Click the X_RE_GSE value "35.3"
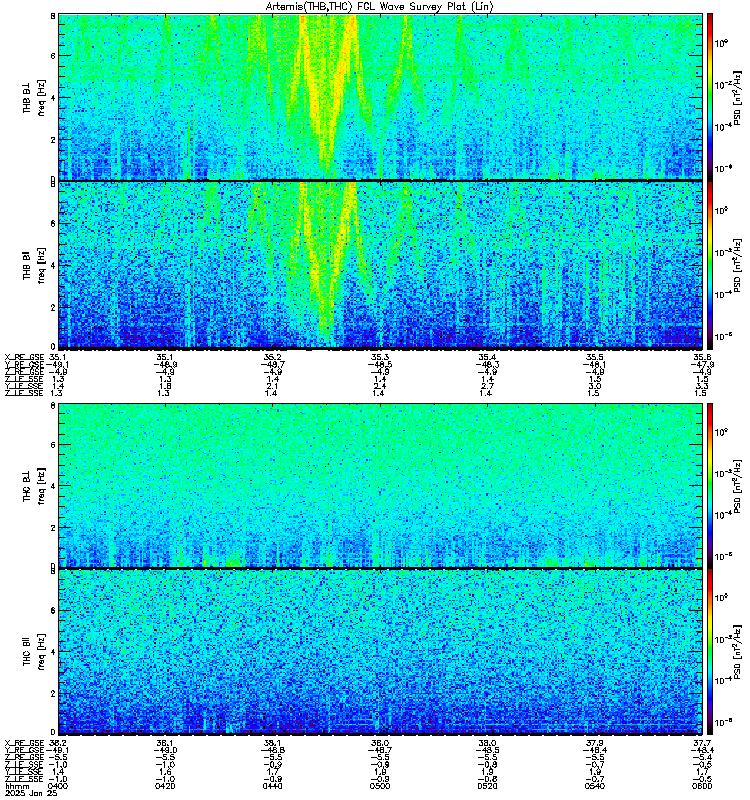This screenshot has height=800, width=750. click(380, 357)
